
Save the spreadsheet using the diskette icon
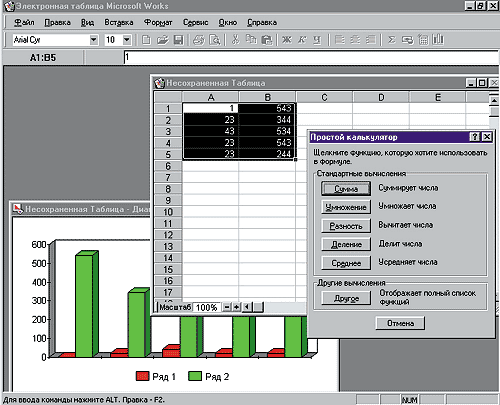pyautogui.click(x=179, y=40)
